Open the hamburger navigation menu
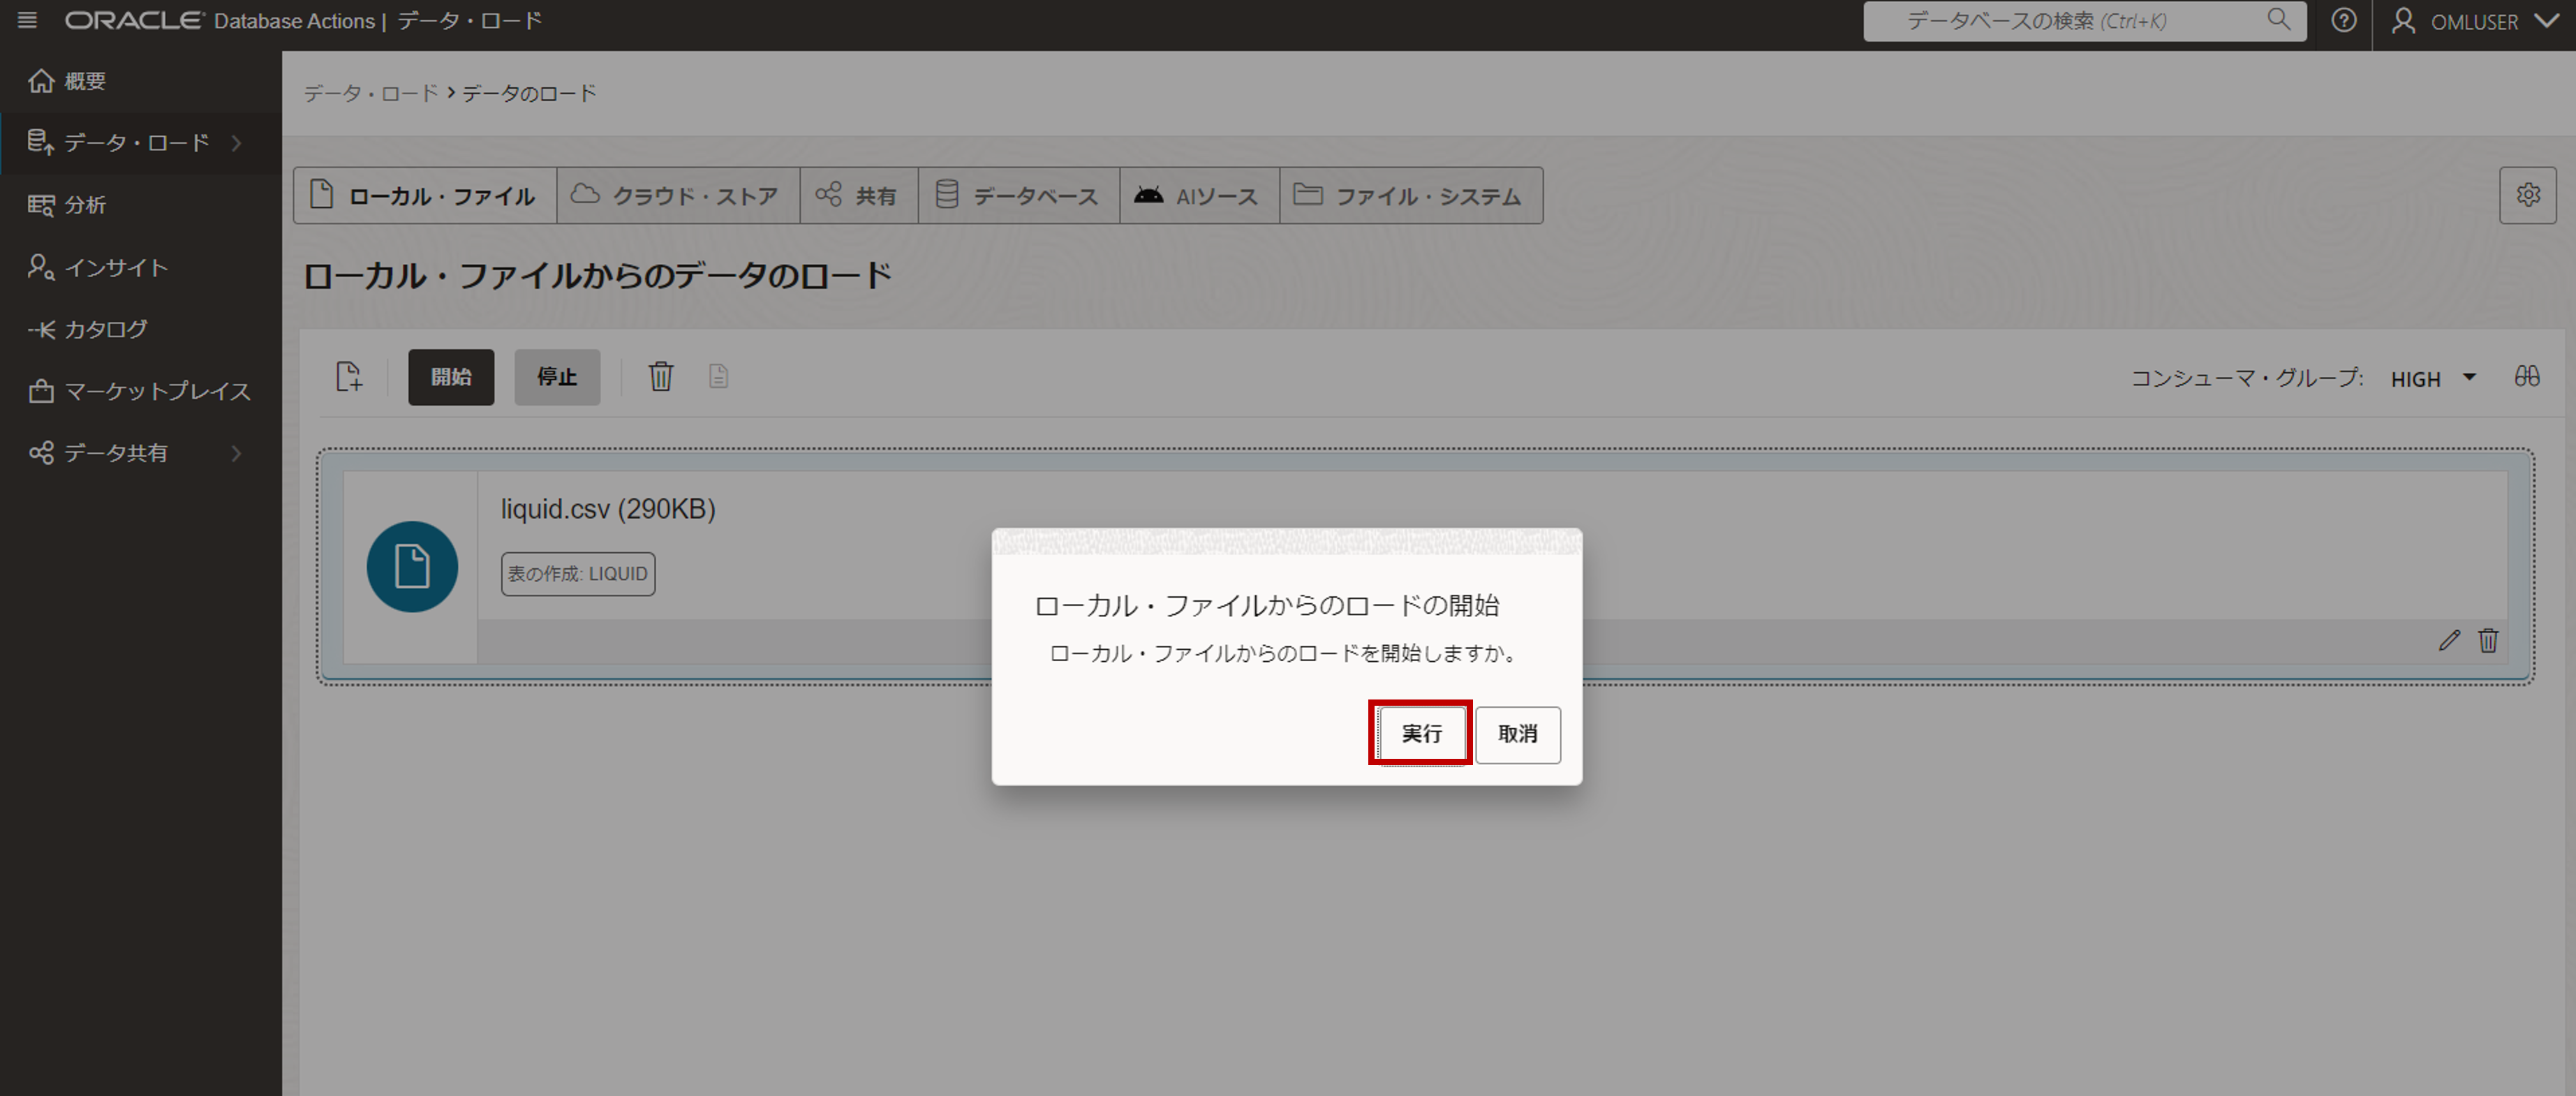 [x=27, y=20]
